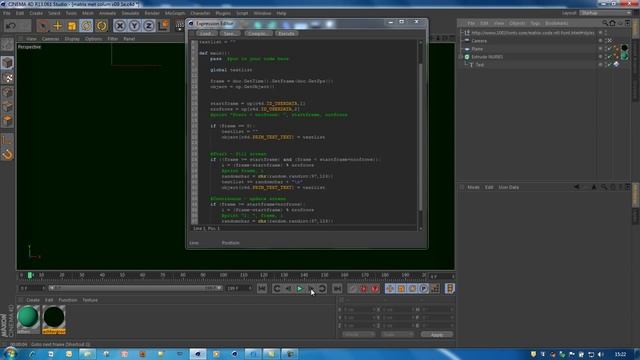640x360 pixels.
Task: Toggle Position keyframe recording icon
Action: point(390,289)
